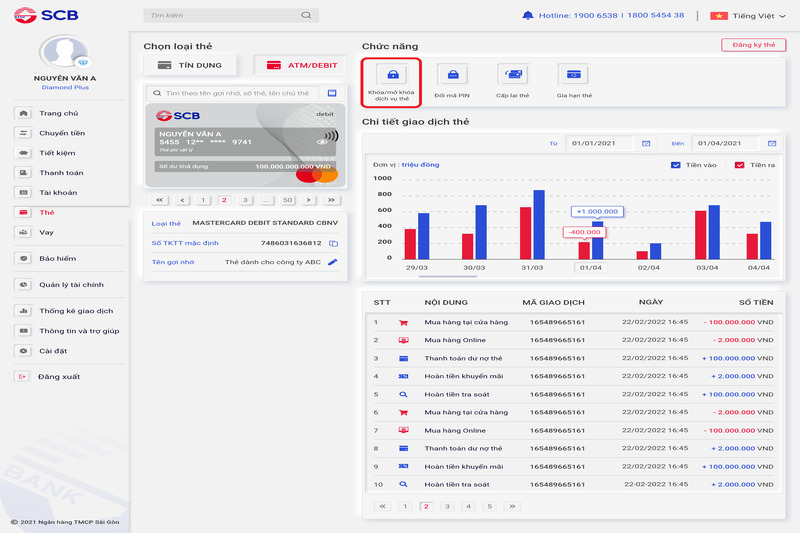Go to next card page (›)
Screen dimensions: 800x533
[309, 200]
